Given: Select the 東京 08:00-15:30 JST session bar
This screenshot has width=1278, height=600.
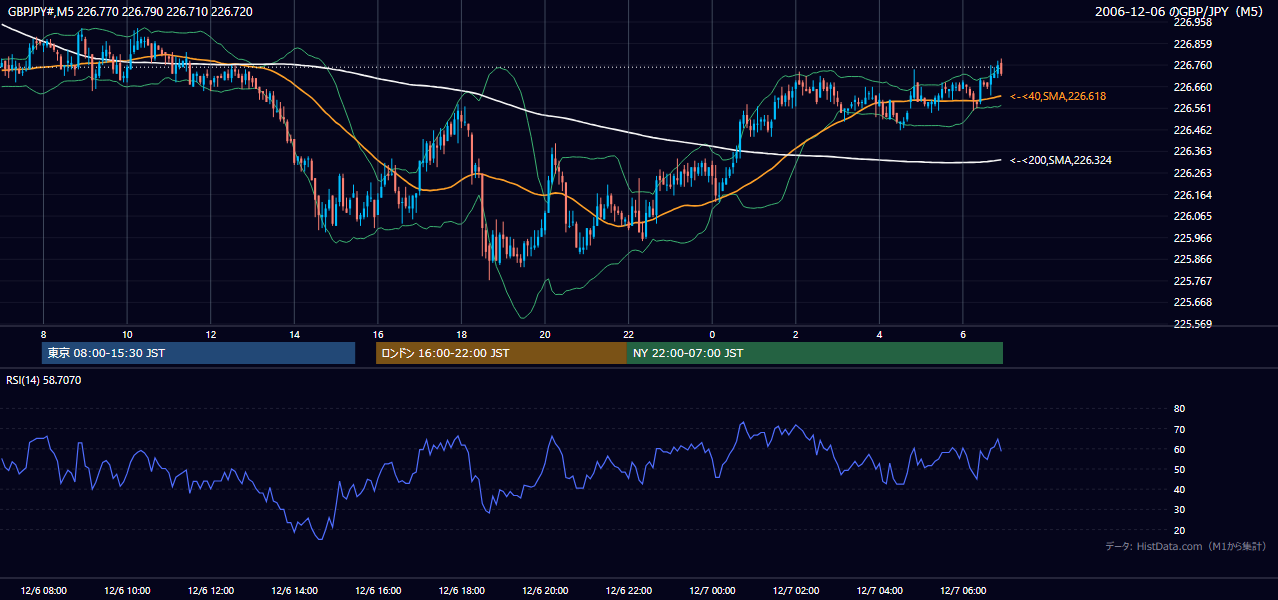Looking at the screenshot, I should tap(198, 353).
